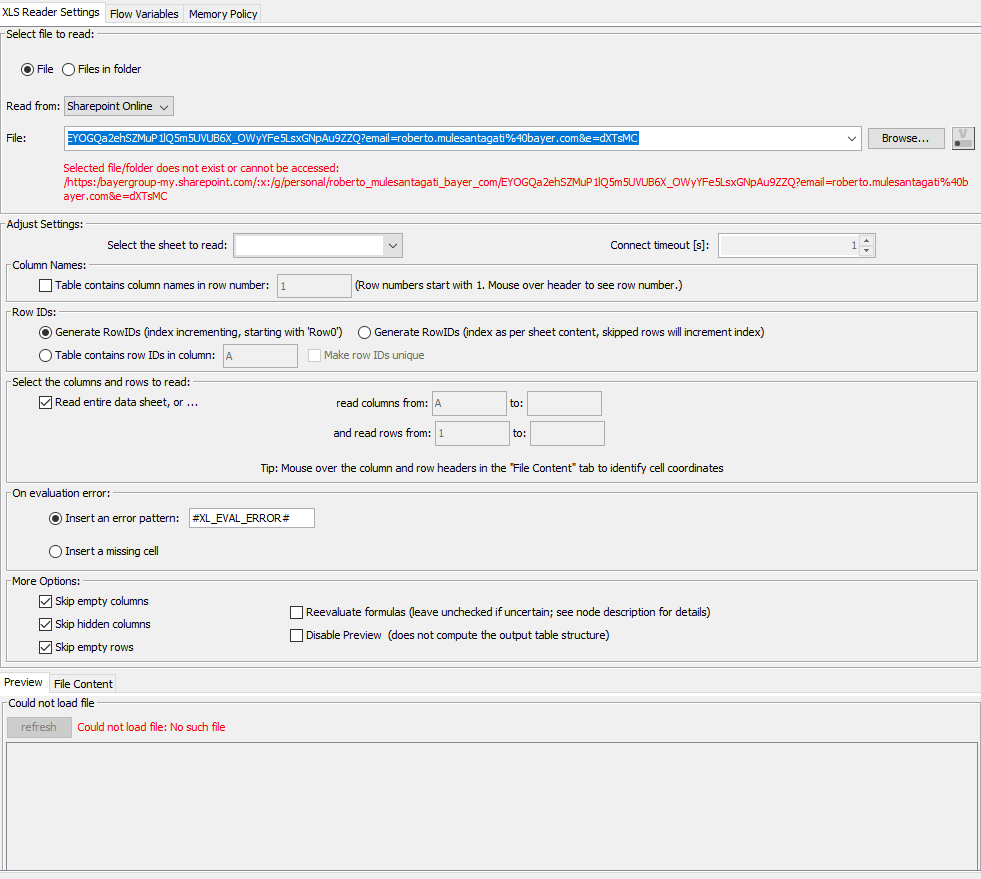Toggle the Make row IDs unique checkbox

point(314,355)
